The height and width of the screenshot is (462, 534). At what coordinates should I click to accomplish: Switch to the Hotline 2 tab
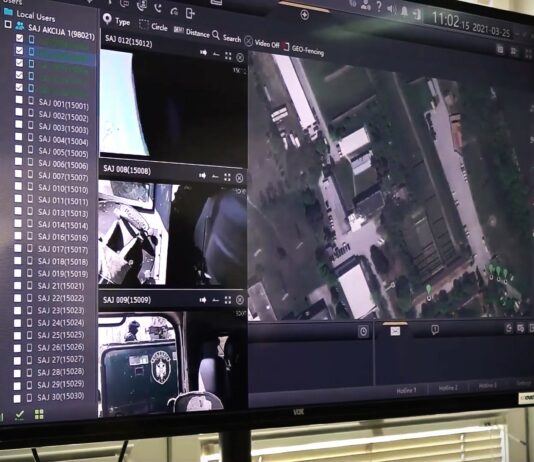coord(448,388)
